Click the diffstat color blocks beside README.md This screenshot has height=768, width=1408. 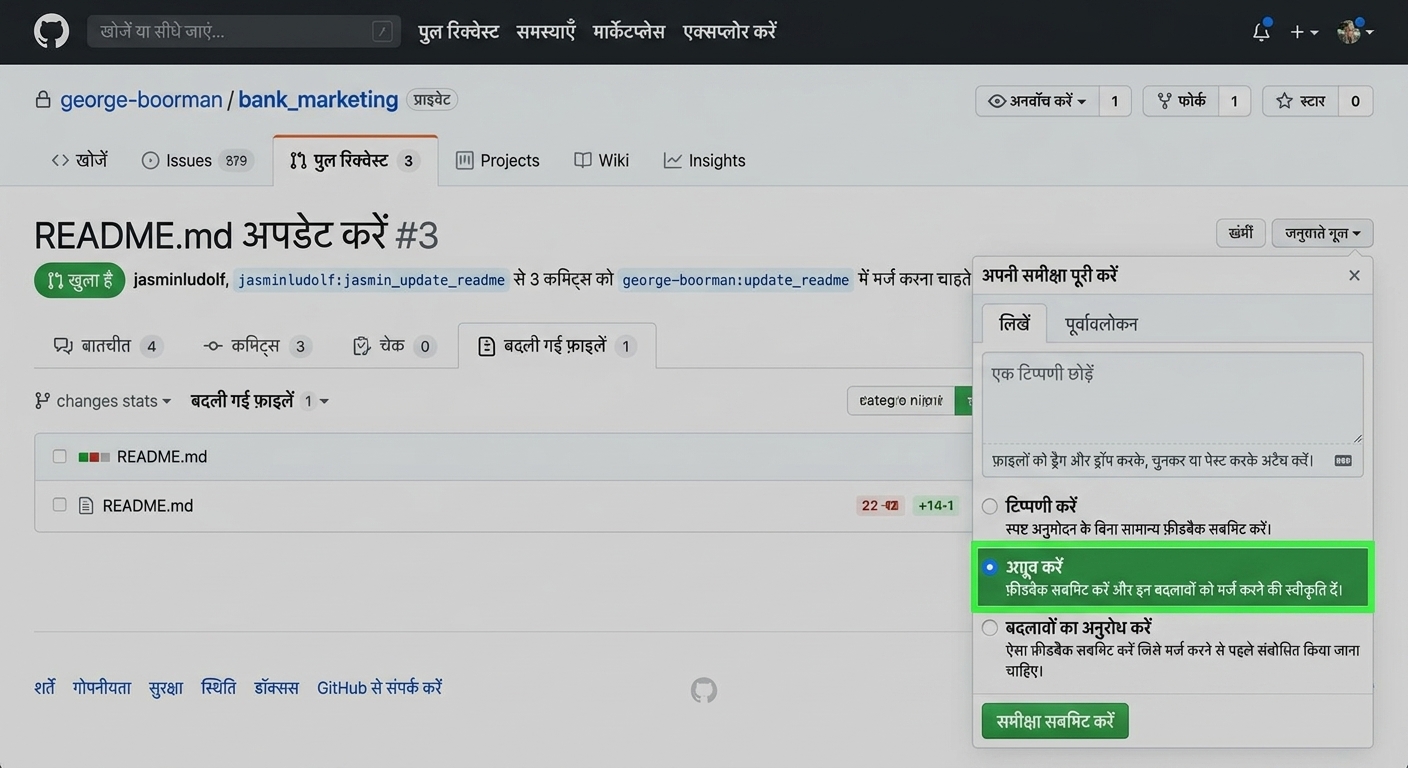click(x=94, y=457)
